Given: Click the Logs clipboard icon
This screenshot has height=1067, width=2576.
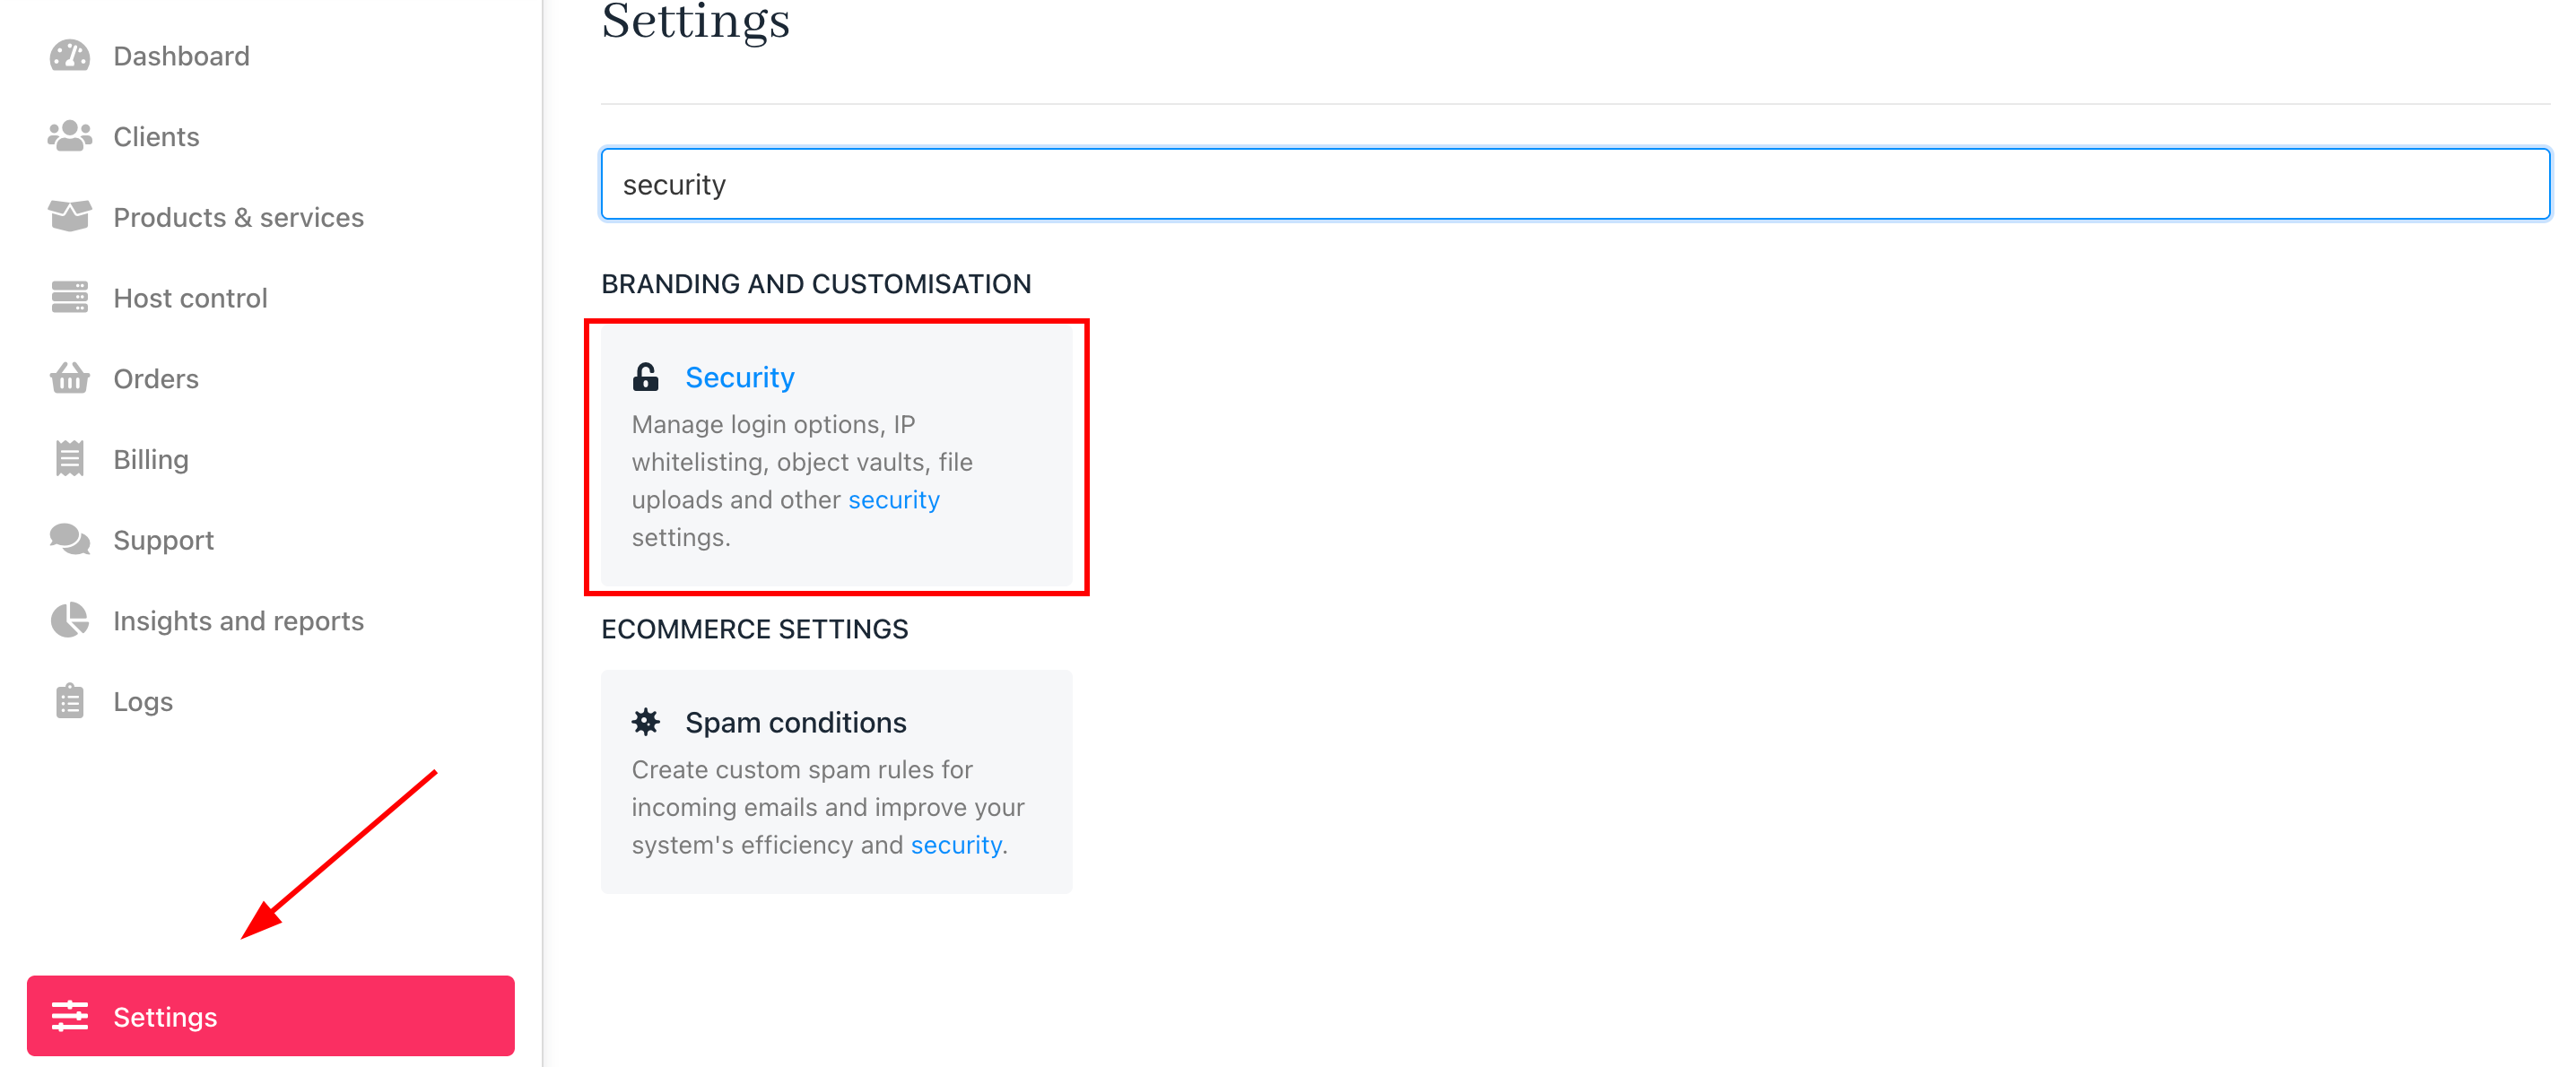Looking at the screenshot, I should tap(70, 701).
